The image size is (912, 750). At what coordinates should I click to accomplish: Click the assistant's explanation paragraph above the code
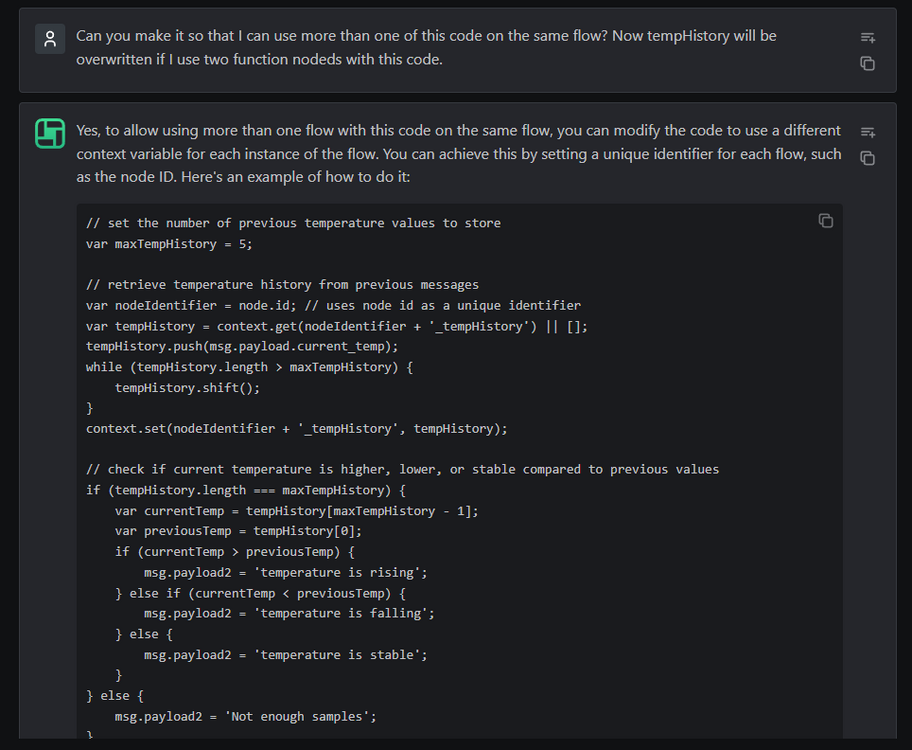click(458, 154)
